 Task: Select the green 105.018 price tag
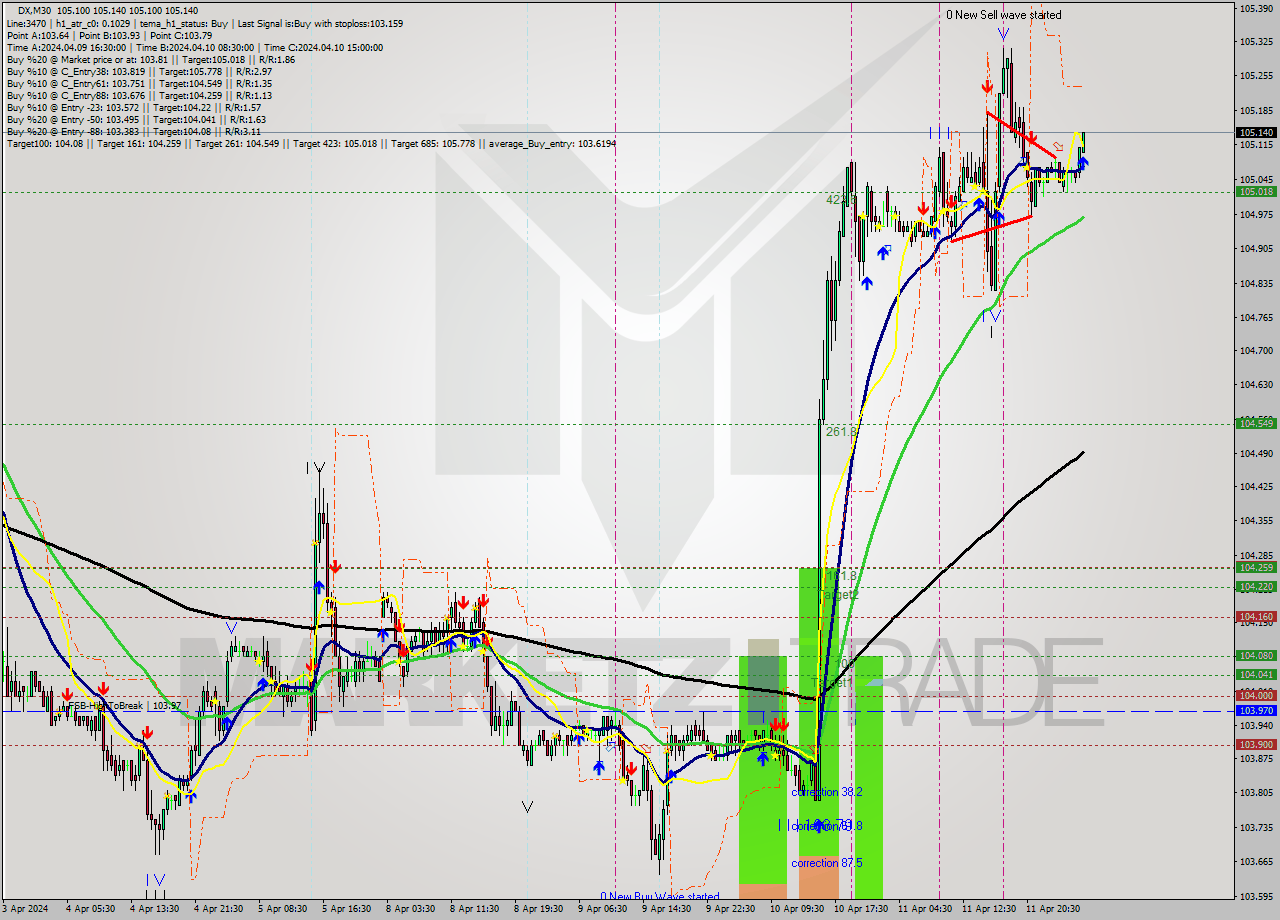click(x=1256, y=191)
